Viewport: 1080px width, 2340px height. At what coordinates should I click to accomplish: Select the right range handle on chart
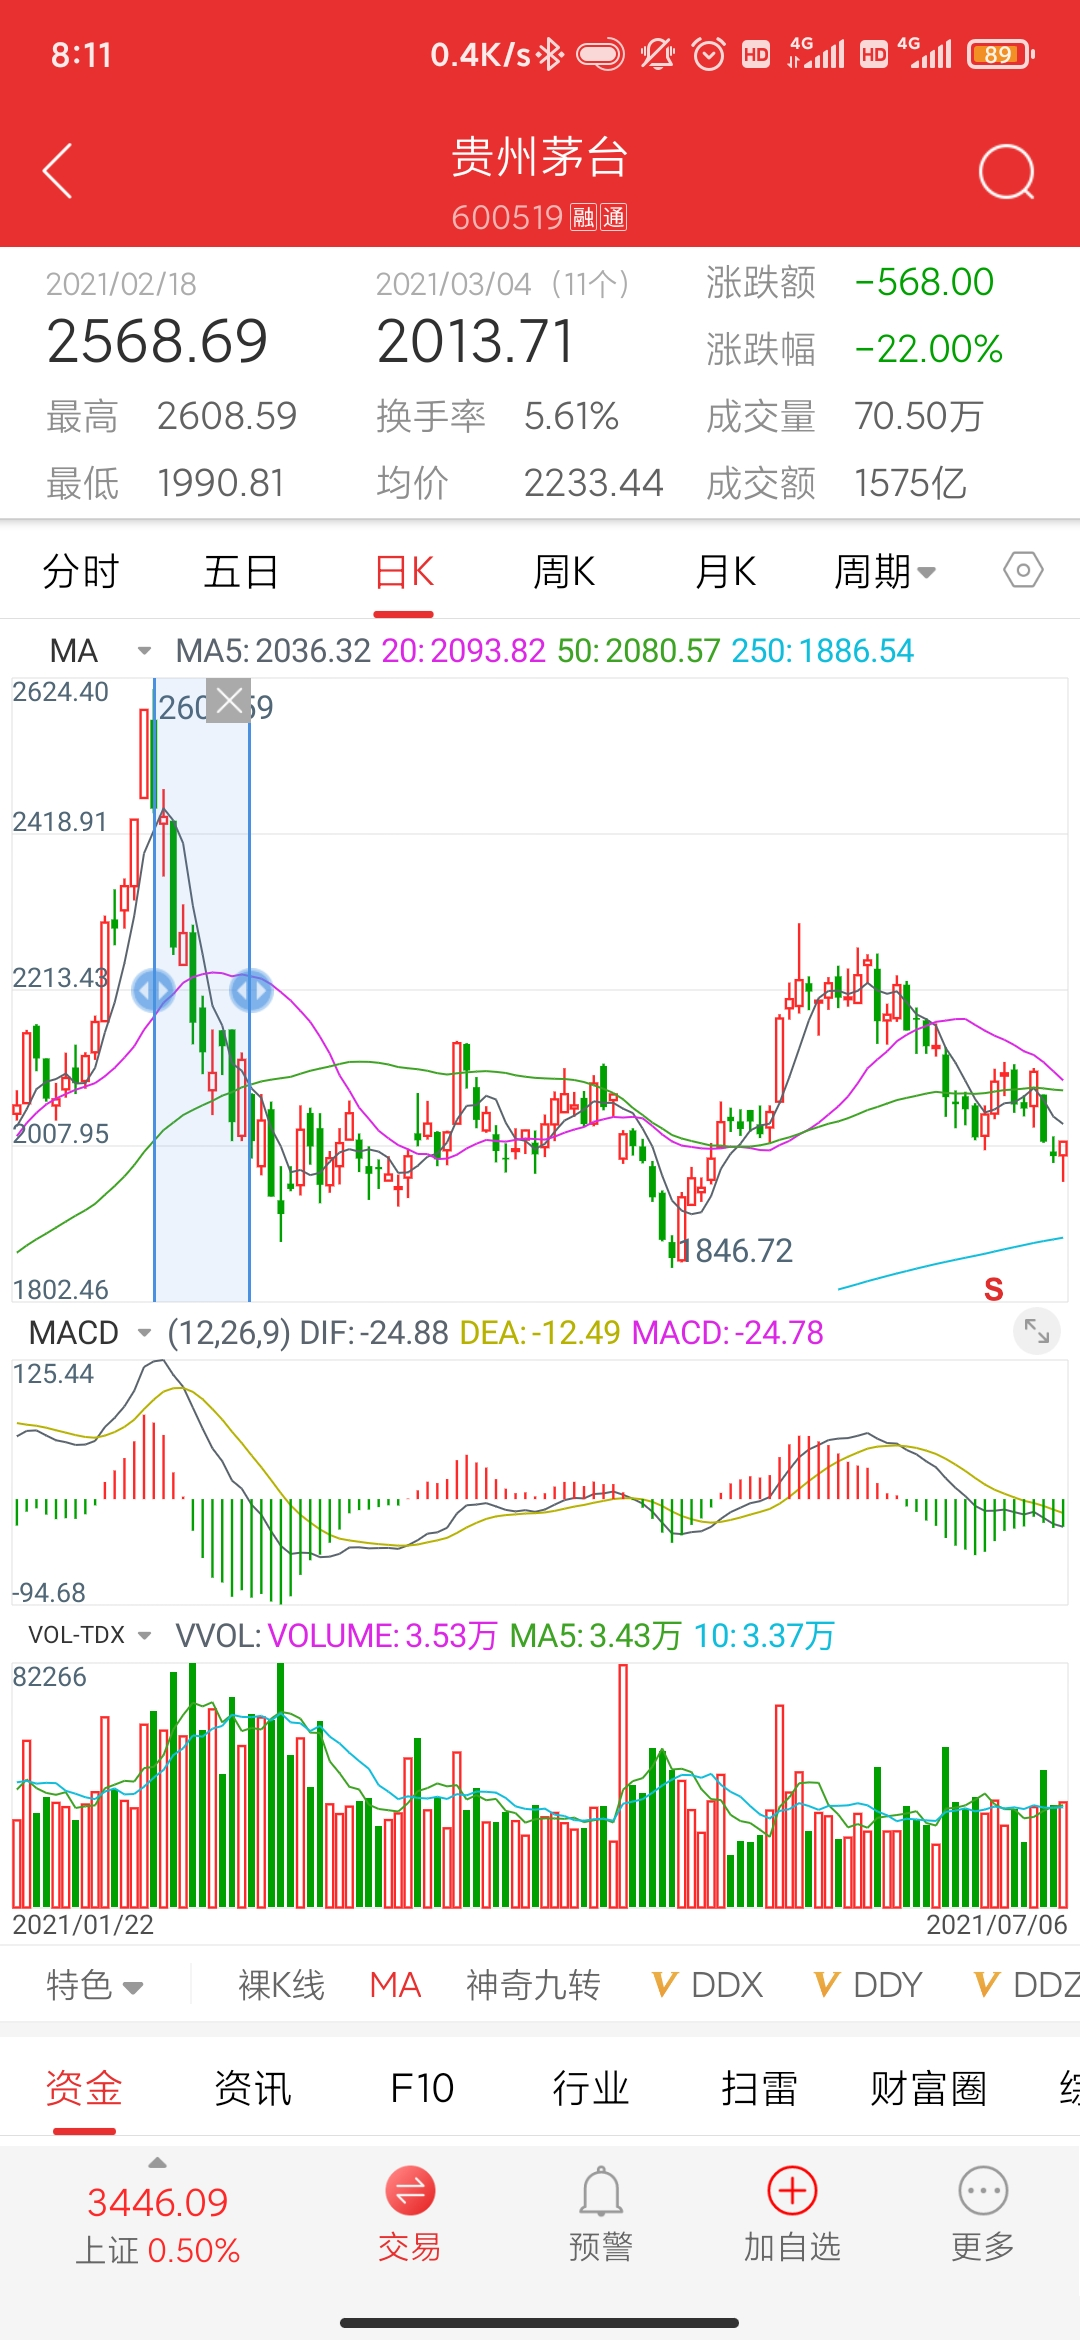click(x=250, y=990)
